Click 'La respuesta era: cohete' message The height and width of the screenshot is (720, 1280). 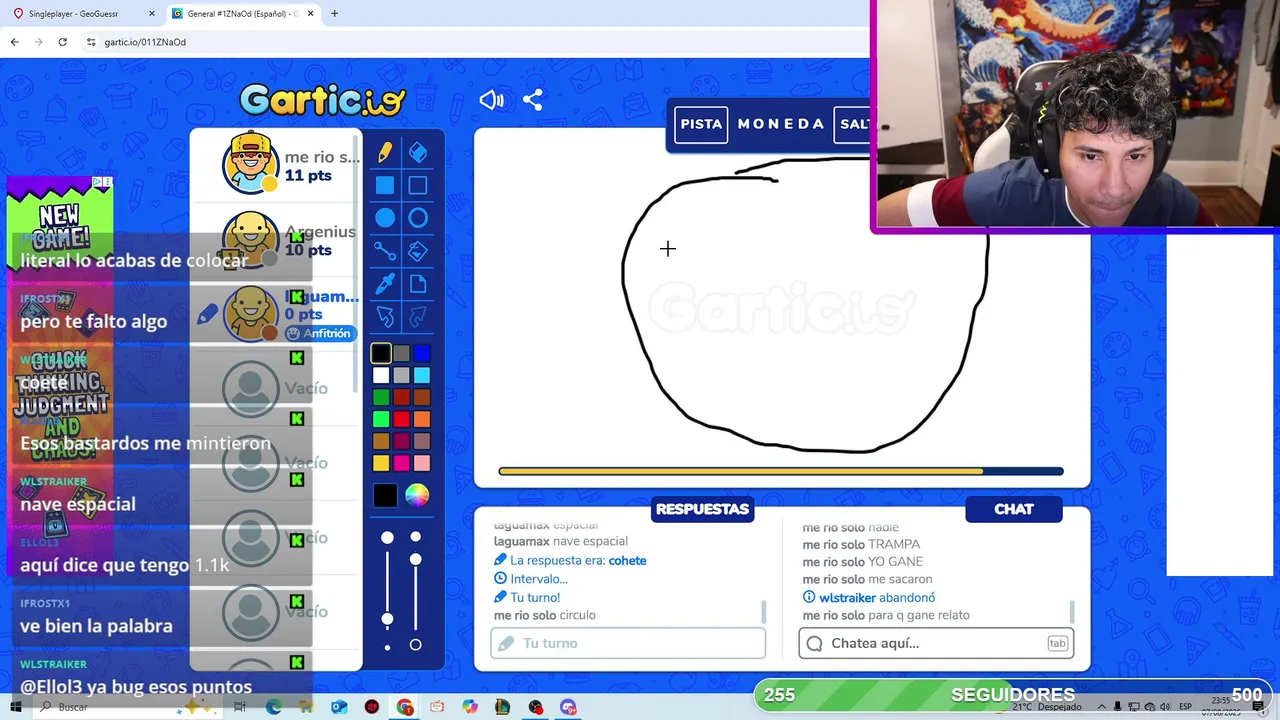point(570,560)
